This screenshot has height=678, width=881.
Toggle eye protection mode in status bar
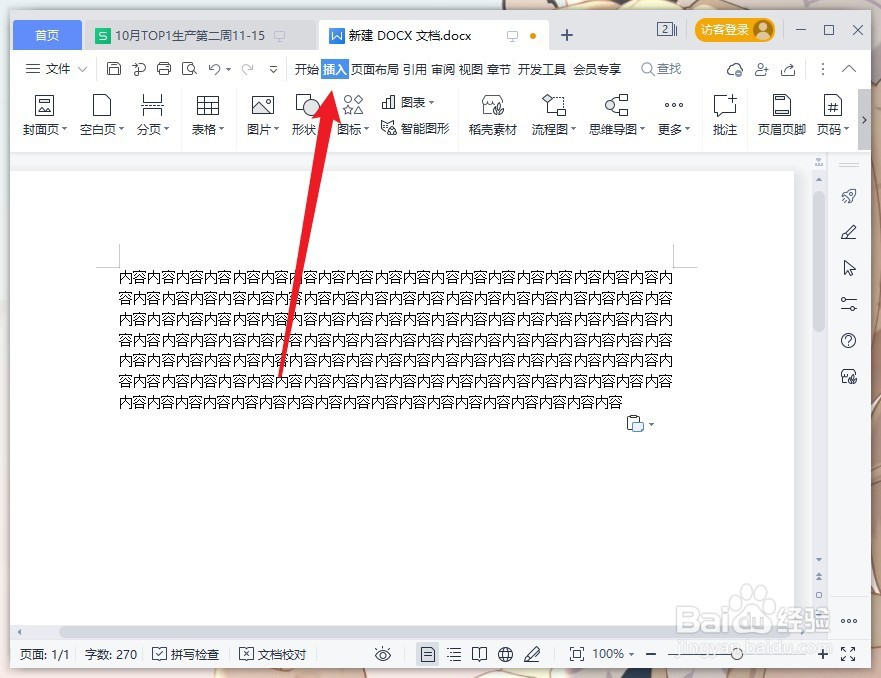click(383, 654)
